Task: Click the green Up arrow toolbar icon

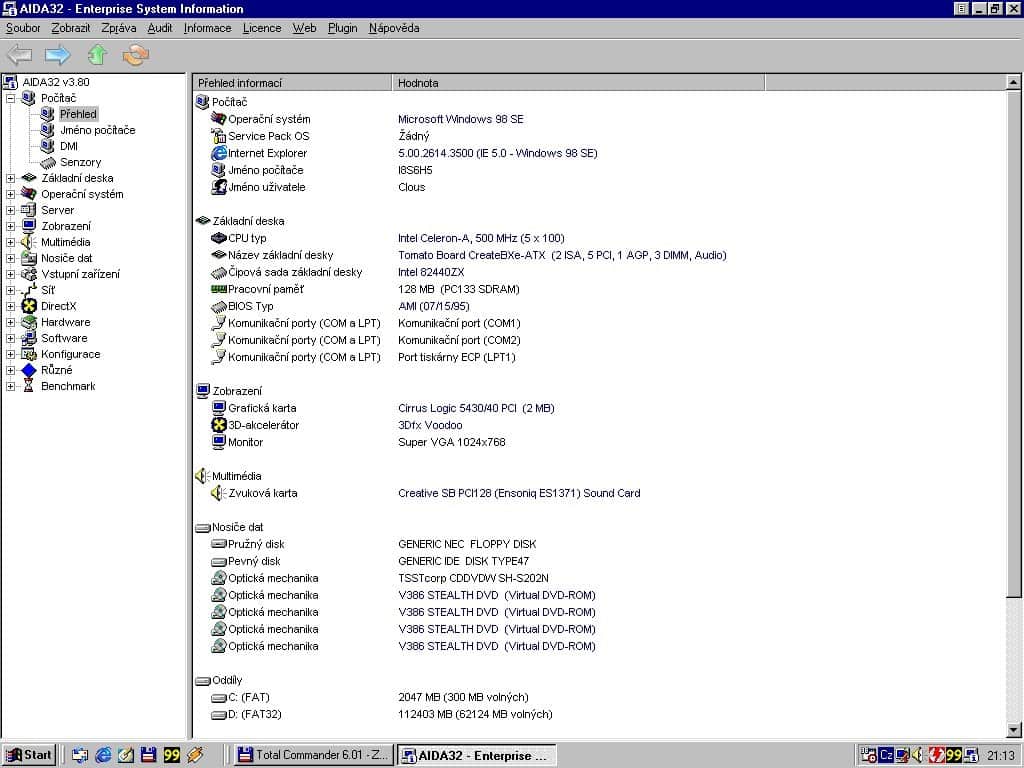Action: click(97, 55)
